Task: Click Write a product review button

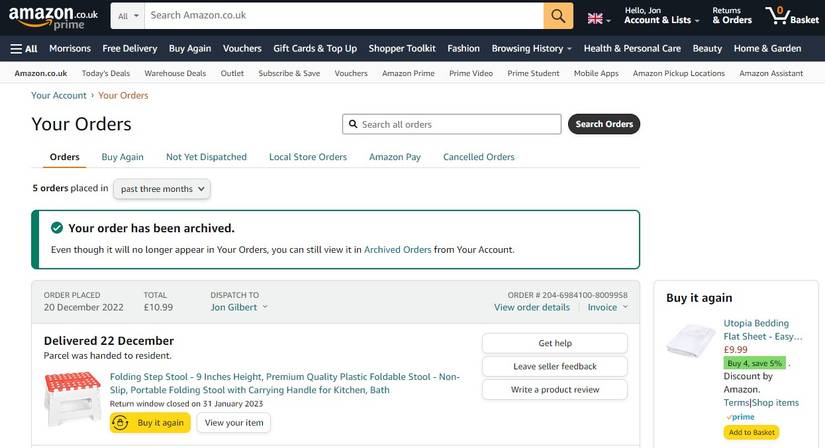Action: (554, 389)
